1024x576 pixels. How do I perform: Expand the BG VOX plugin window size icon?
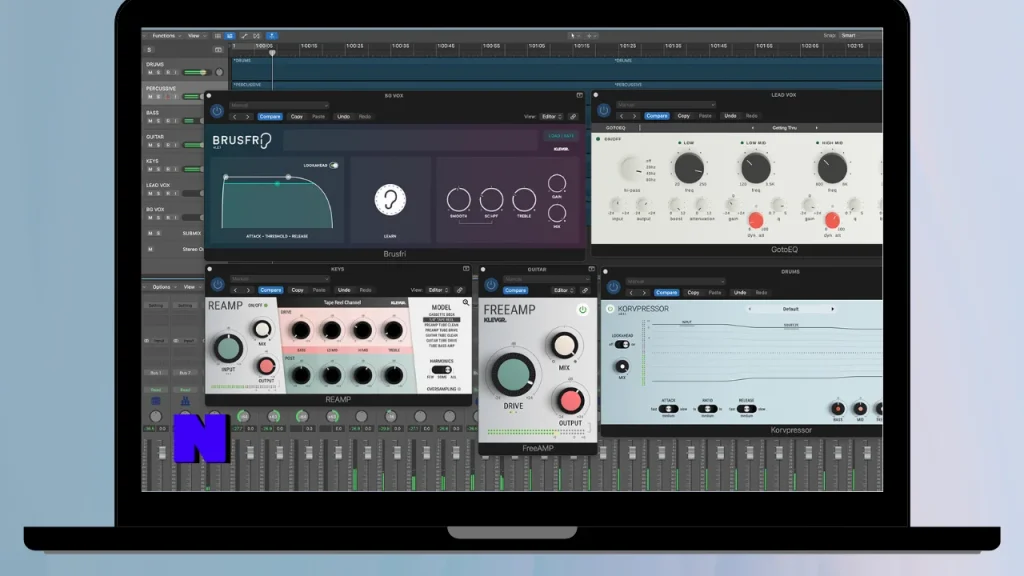coord(579,95)
